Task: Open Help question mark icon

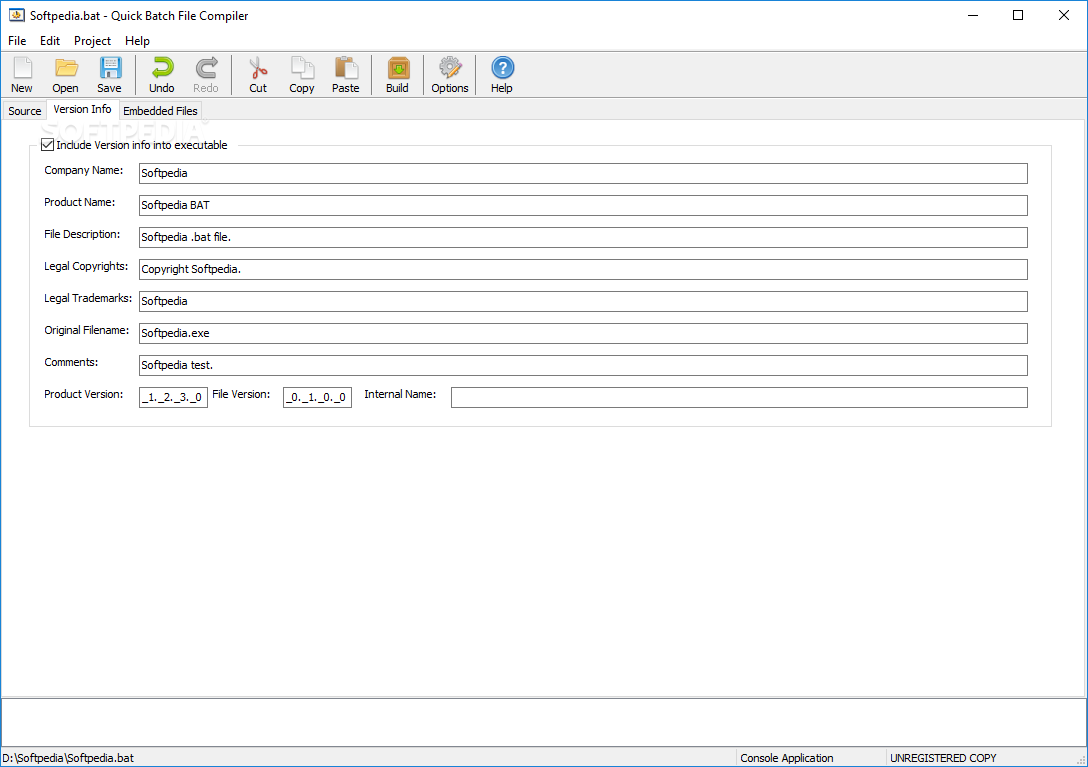Action: tap(502, 74)
